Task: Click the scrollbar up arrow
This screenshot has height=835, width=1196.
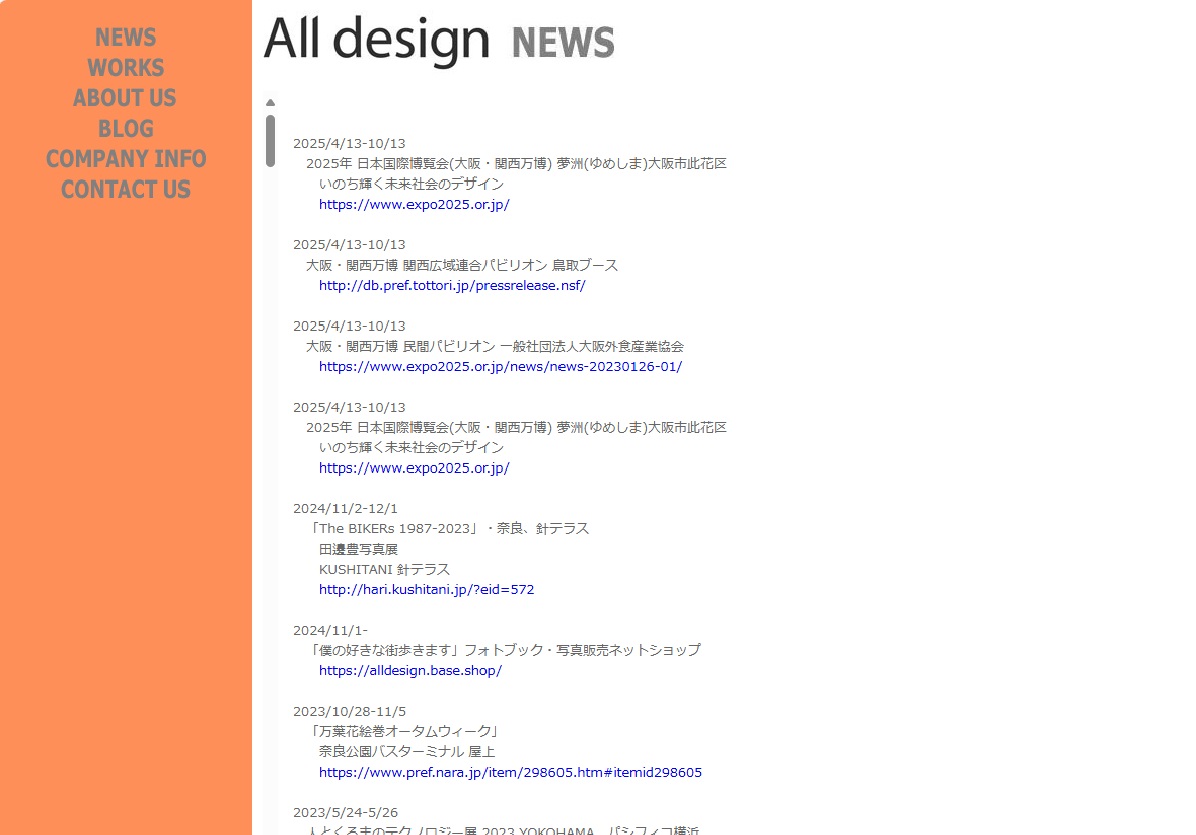Action: point(270,102)
